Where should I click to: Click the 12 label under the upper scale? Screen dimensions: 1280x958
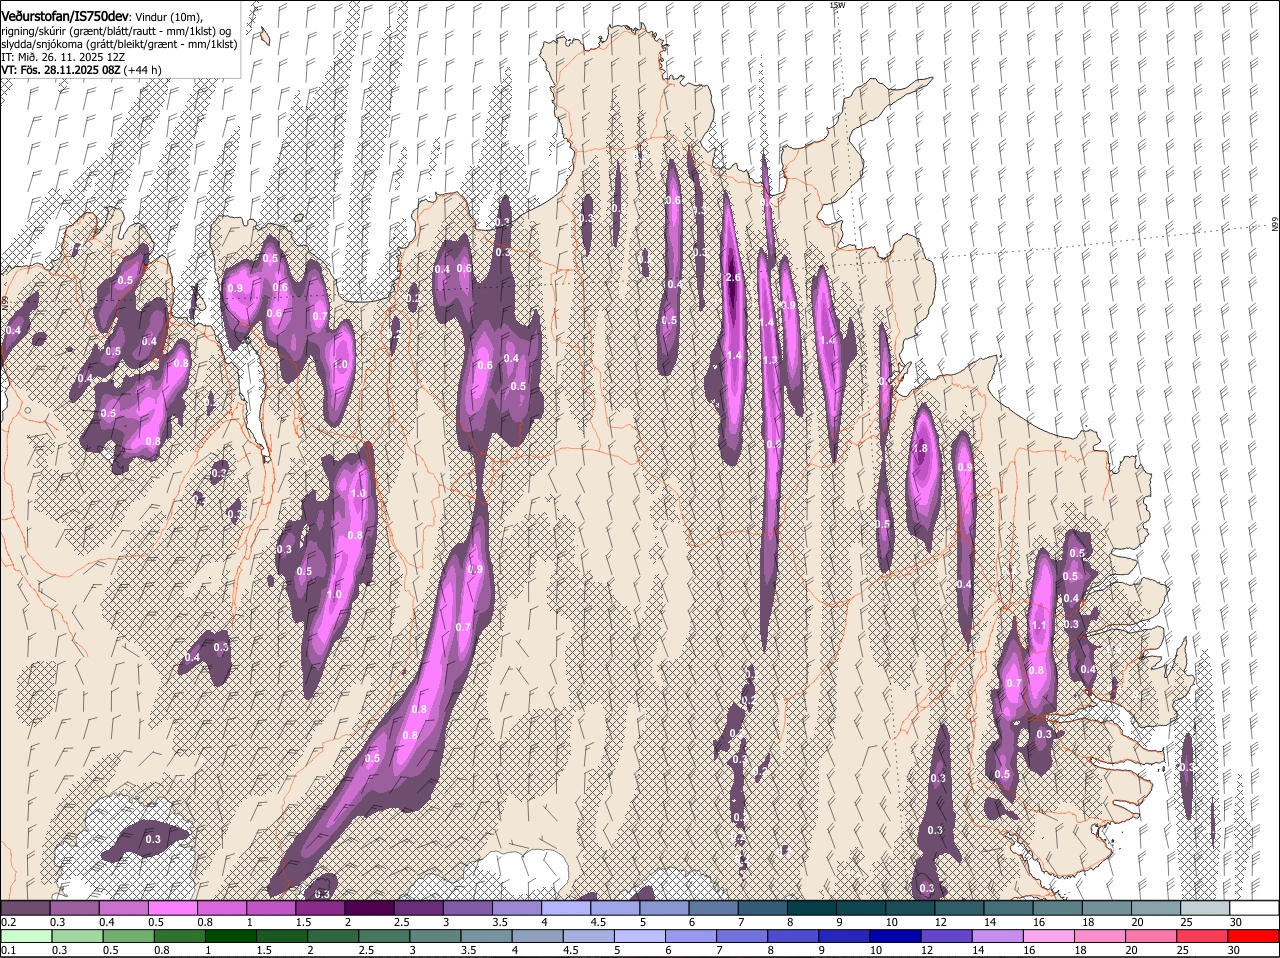940,922
